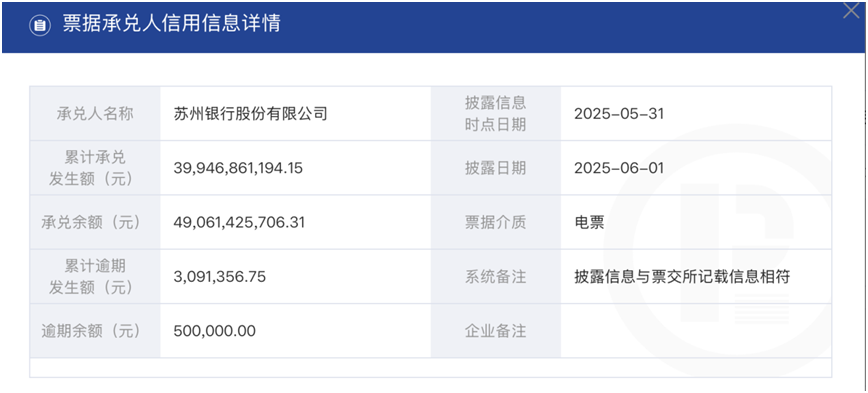Click the 逾期余额（元） label cell
868x393 pixels.
coord(95,330)
